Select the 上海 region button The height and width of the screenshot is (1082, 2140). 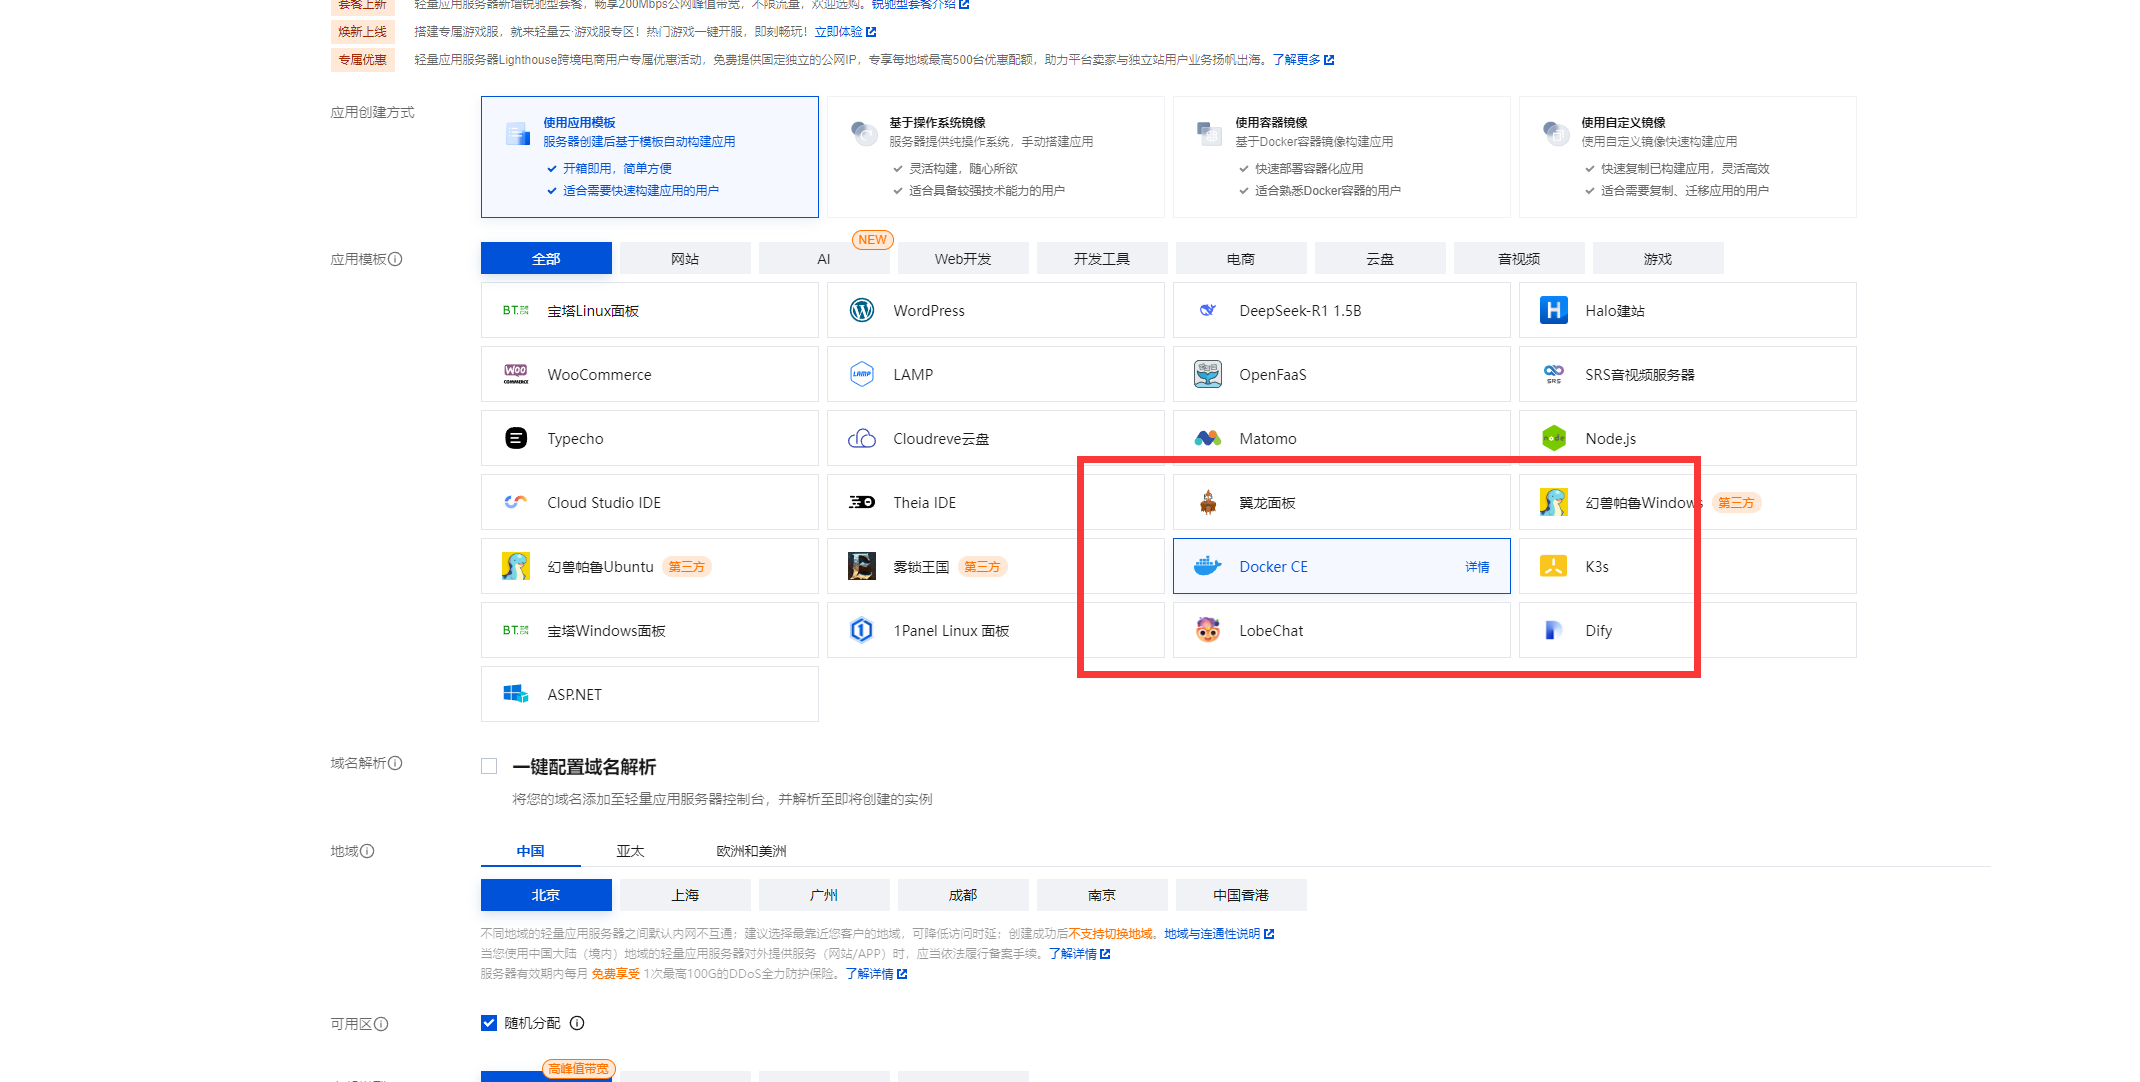[685, 895]
